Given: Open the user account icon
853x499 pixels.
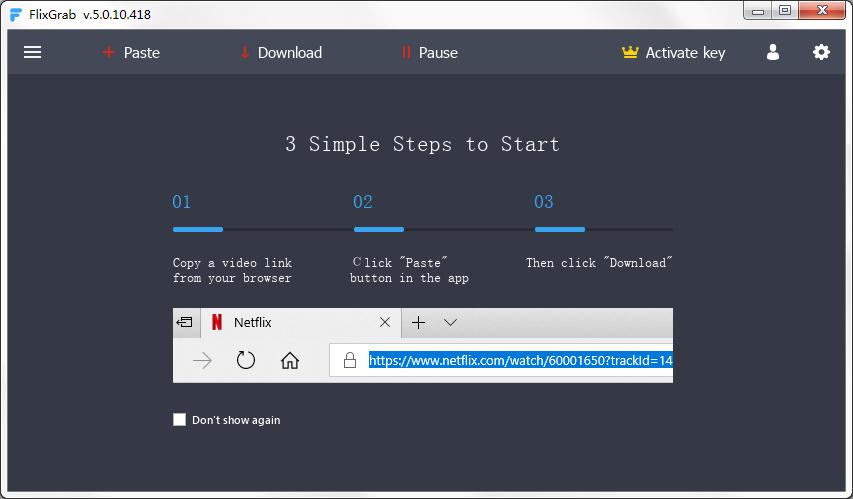Looking at the screenshot, I should click(772, 53).
